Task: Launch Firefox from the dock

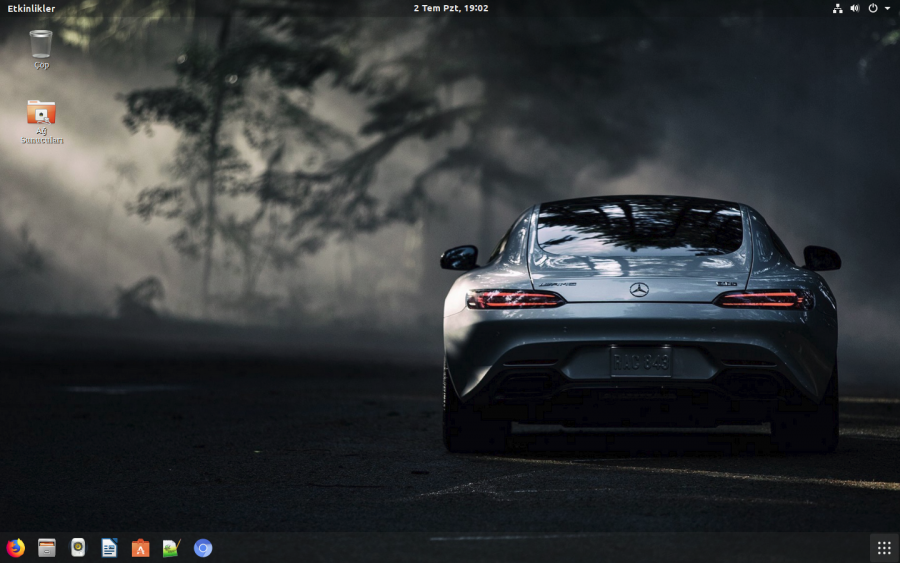Action: (15, 548)
